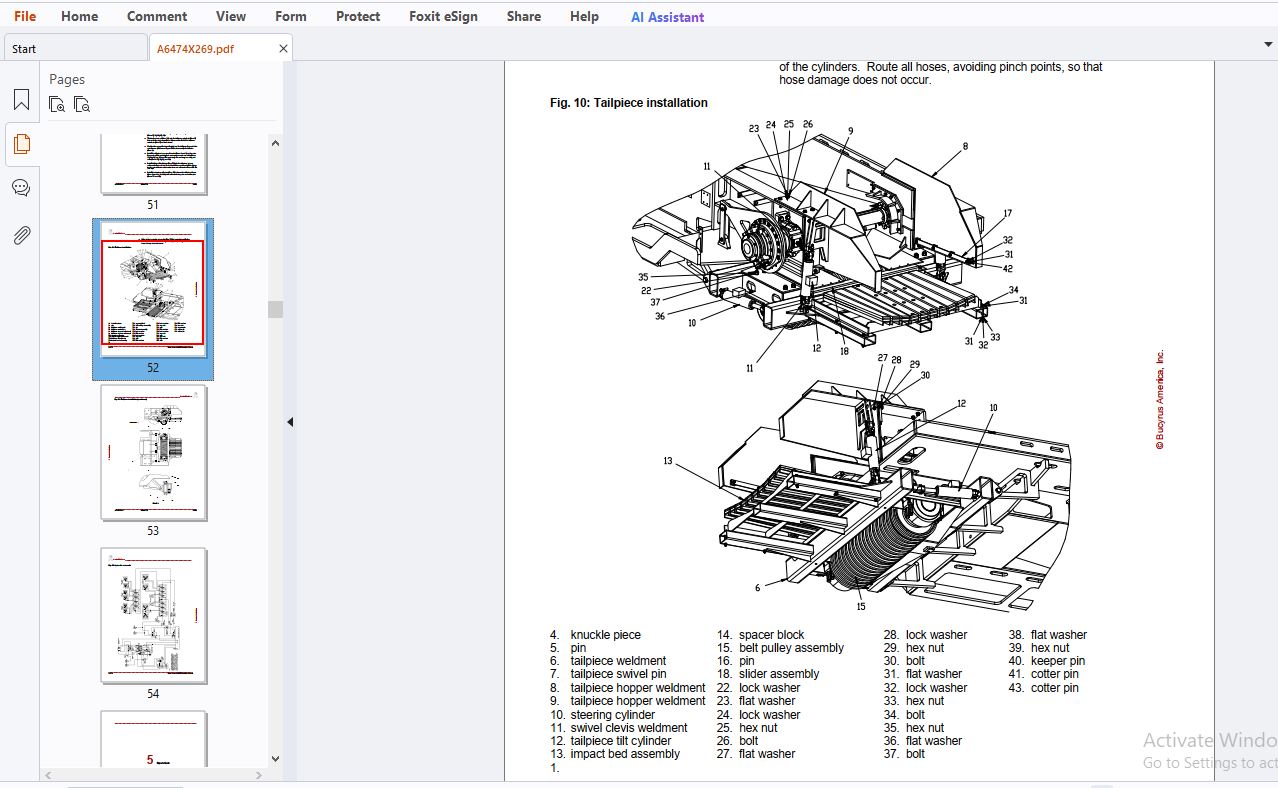Screen dimensions: 1278x788
Task: Open the View ribbon tab
Action: [231, 16]
